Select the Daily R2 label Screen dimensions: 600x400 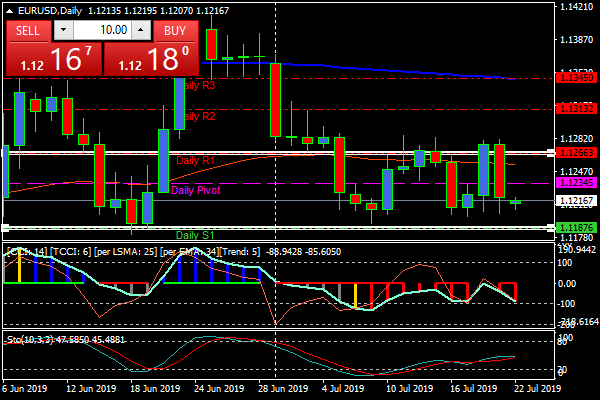click(199, 116)
